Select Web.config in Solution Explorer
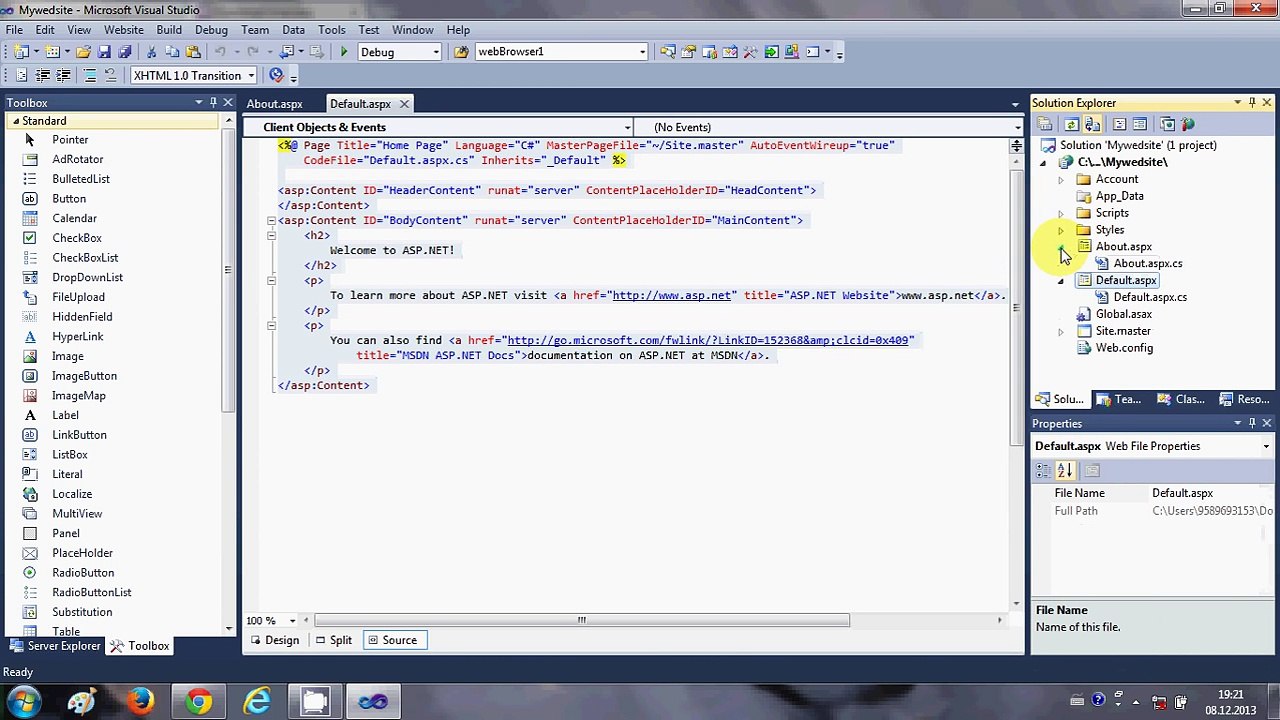The image size is (1280, 720). click(1124, 348)
